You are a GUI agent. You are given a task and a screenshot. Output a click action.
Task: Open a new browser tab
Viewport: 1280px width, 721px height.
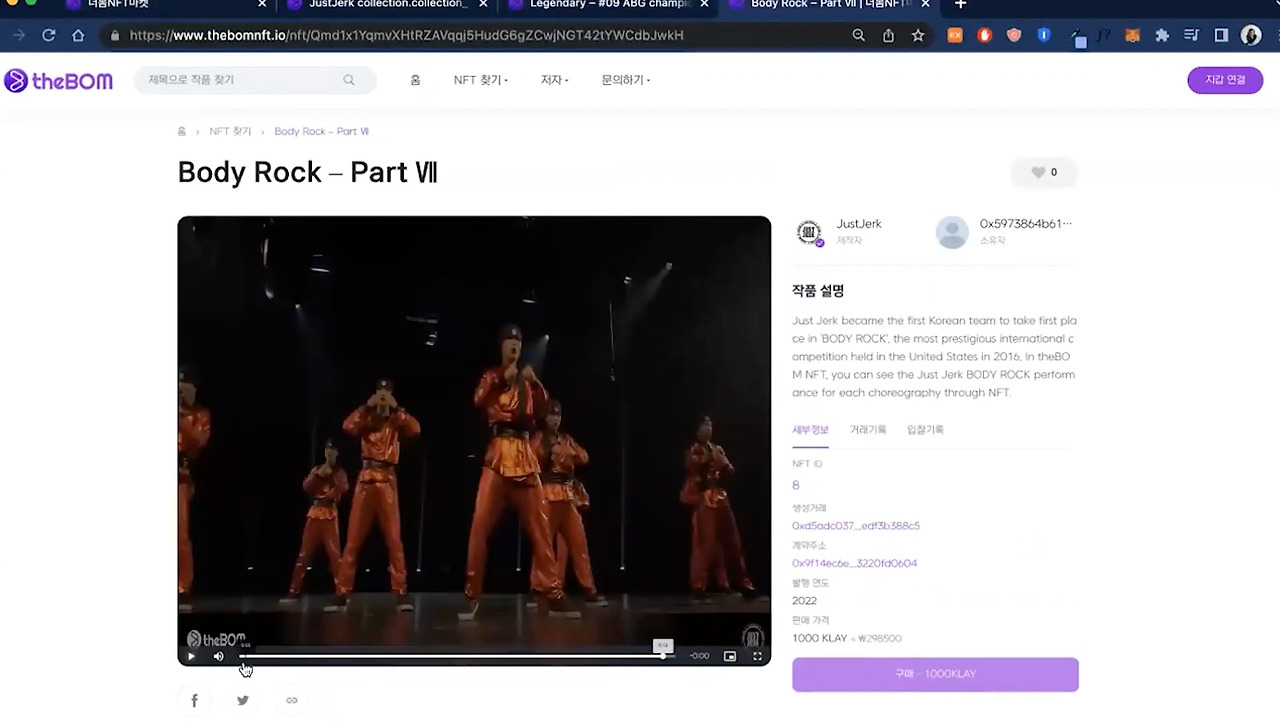pos(960,5)
